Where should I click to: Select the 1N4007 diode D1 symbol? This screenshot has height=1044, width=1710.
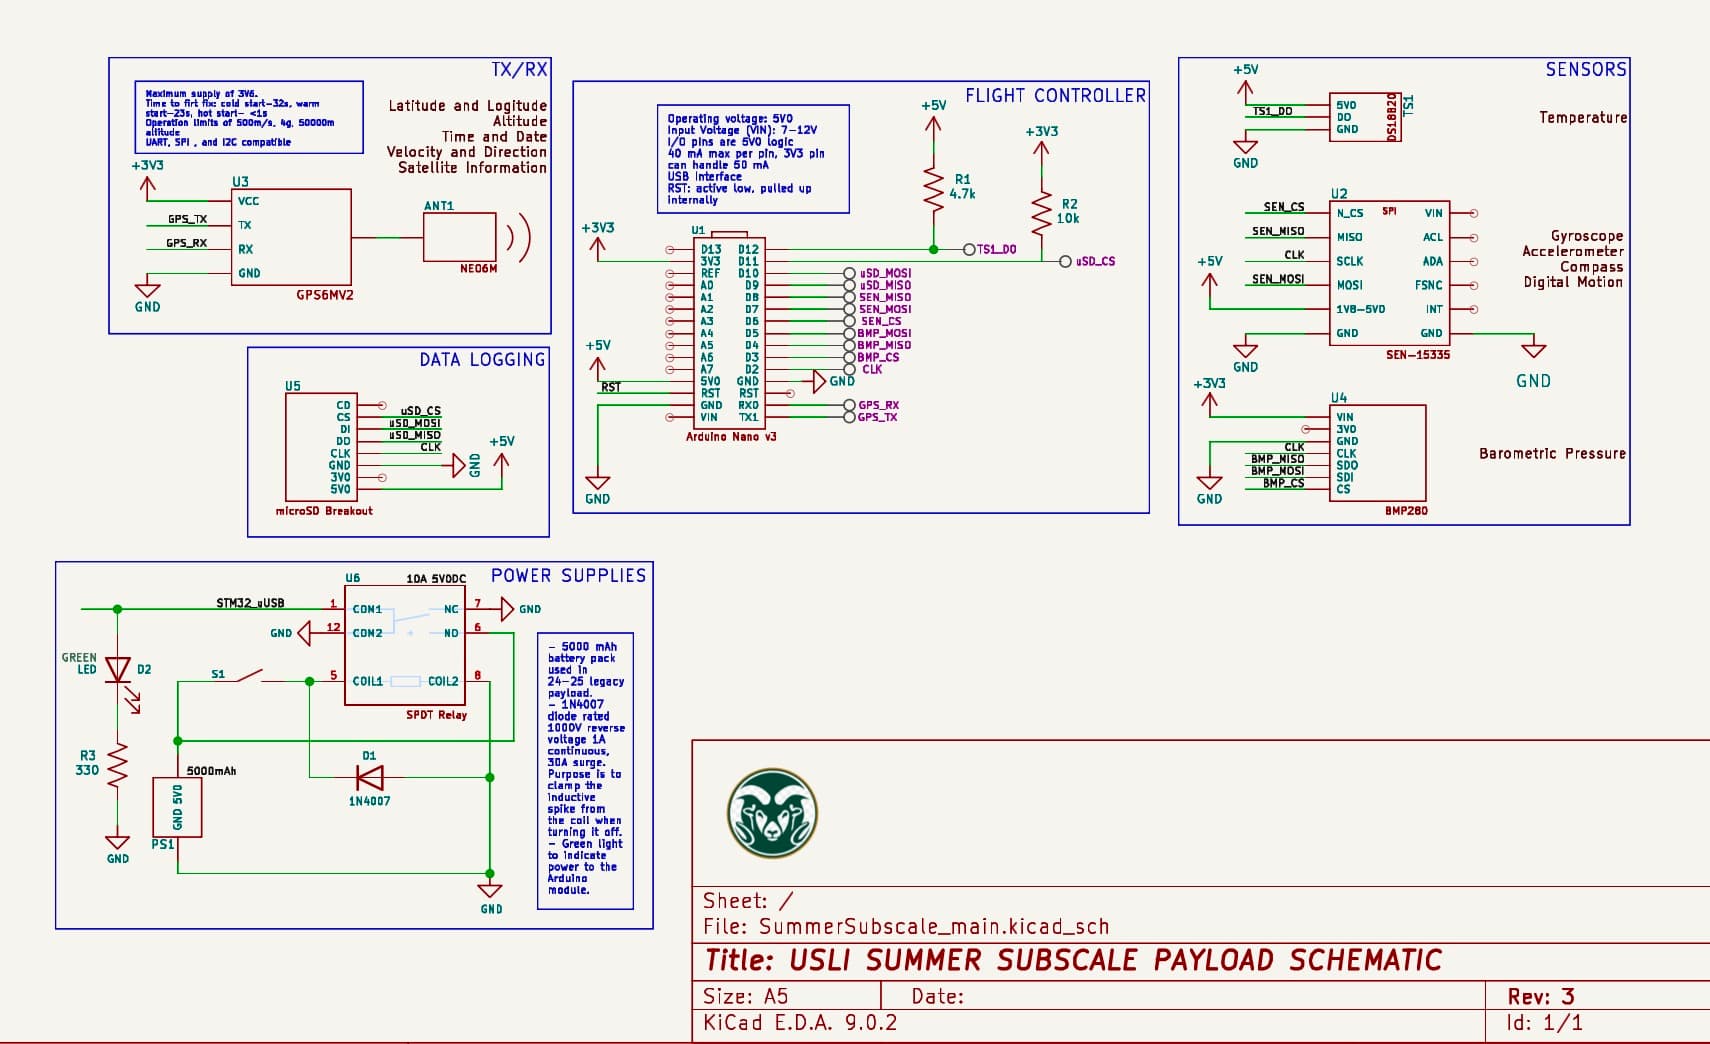click(x=370, y=777)
